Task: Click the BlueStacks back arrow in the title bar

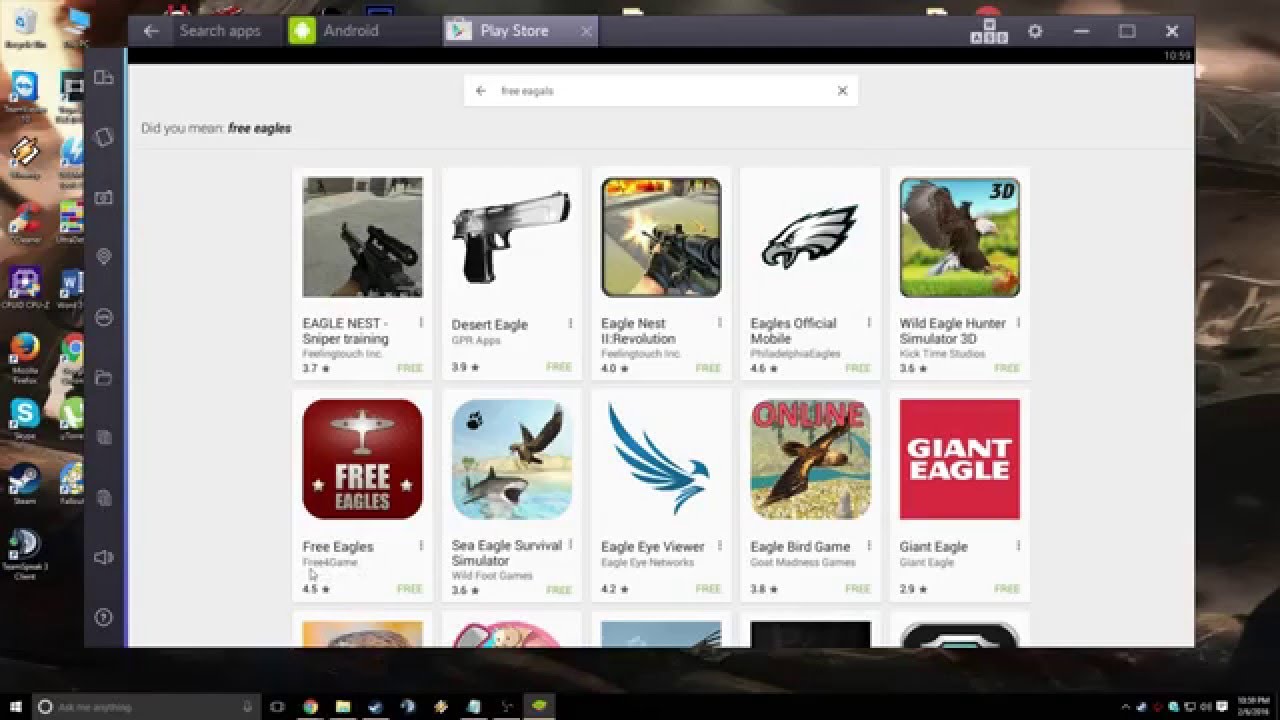Action: pyautogui.click(x=151, y=31)
